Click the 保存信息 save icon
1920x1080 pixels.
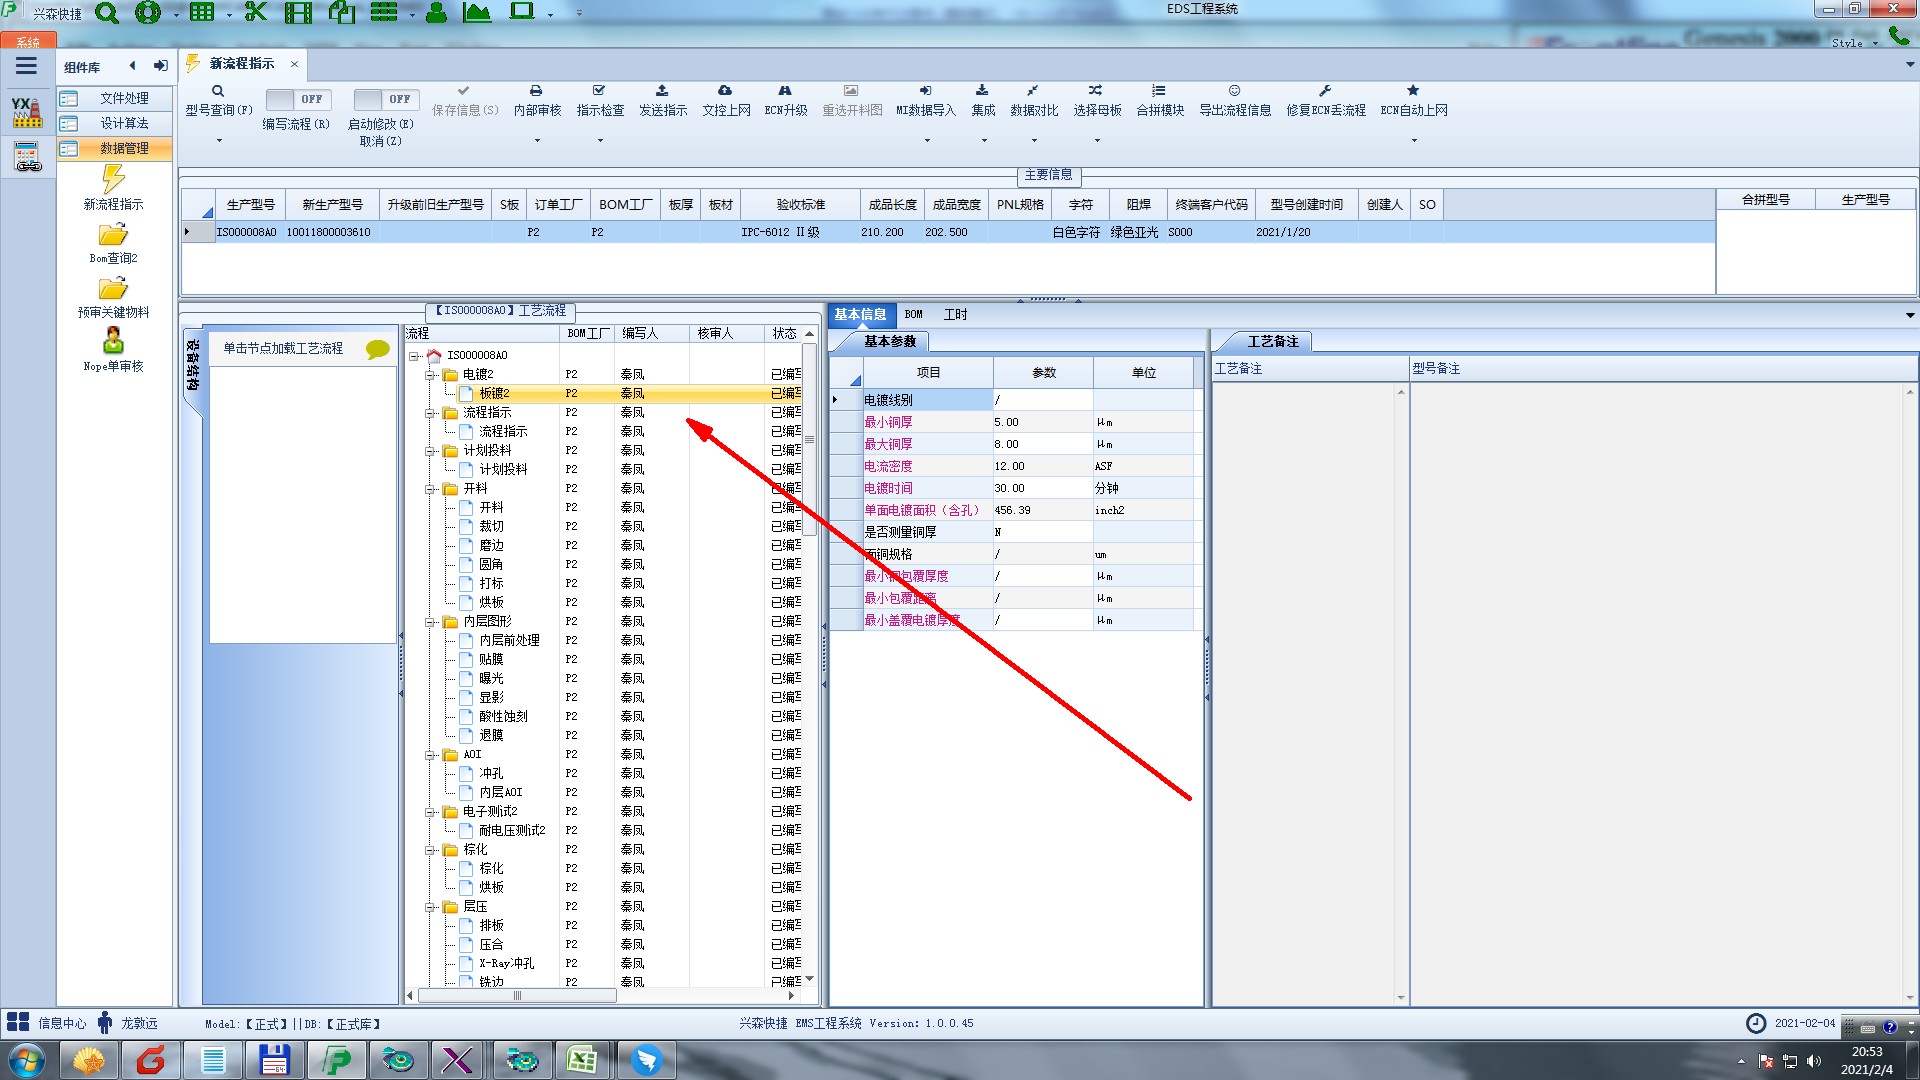pyautogui.click(x=463, y=91)
